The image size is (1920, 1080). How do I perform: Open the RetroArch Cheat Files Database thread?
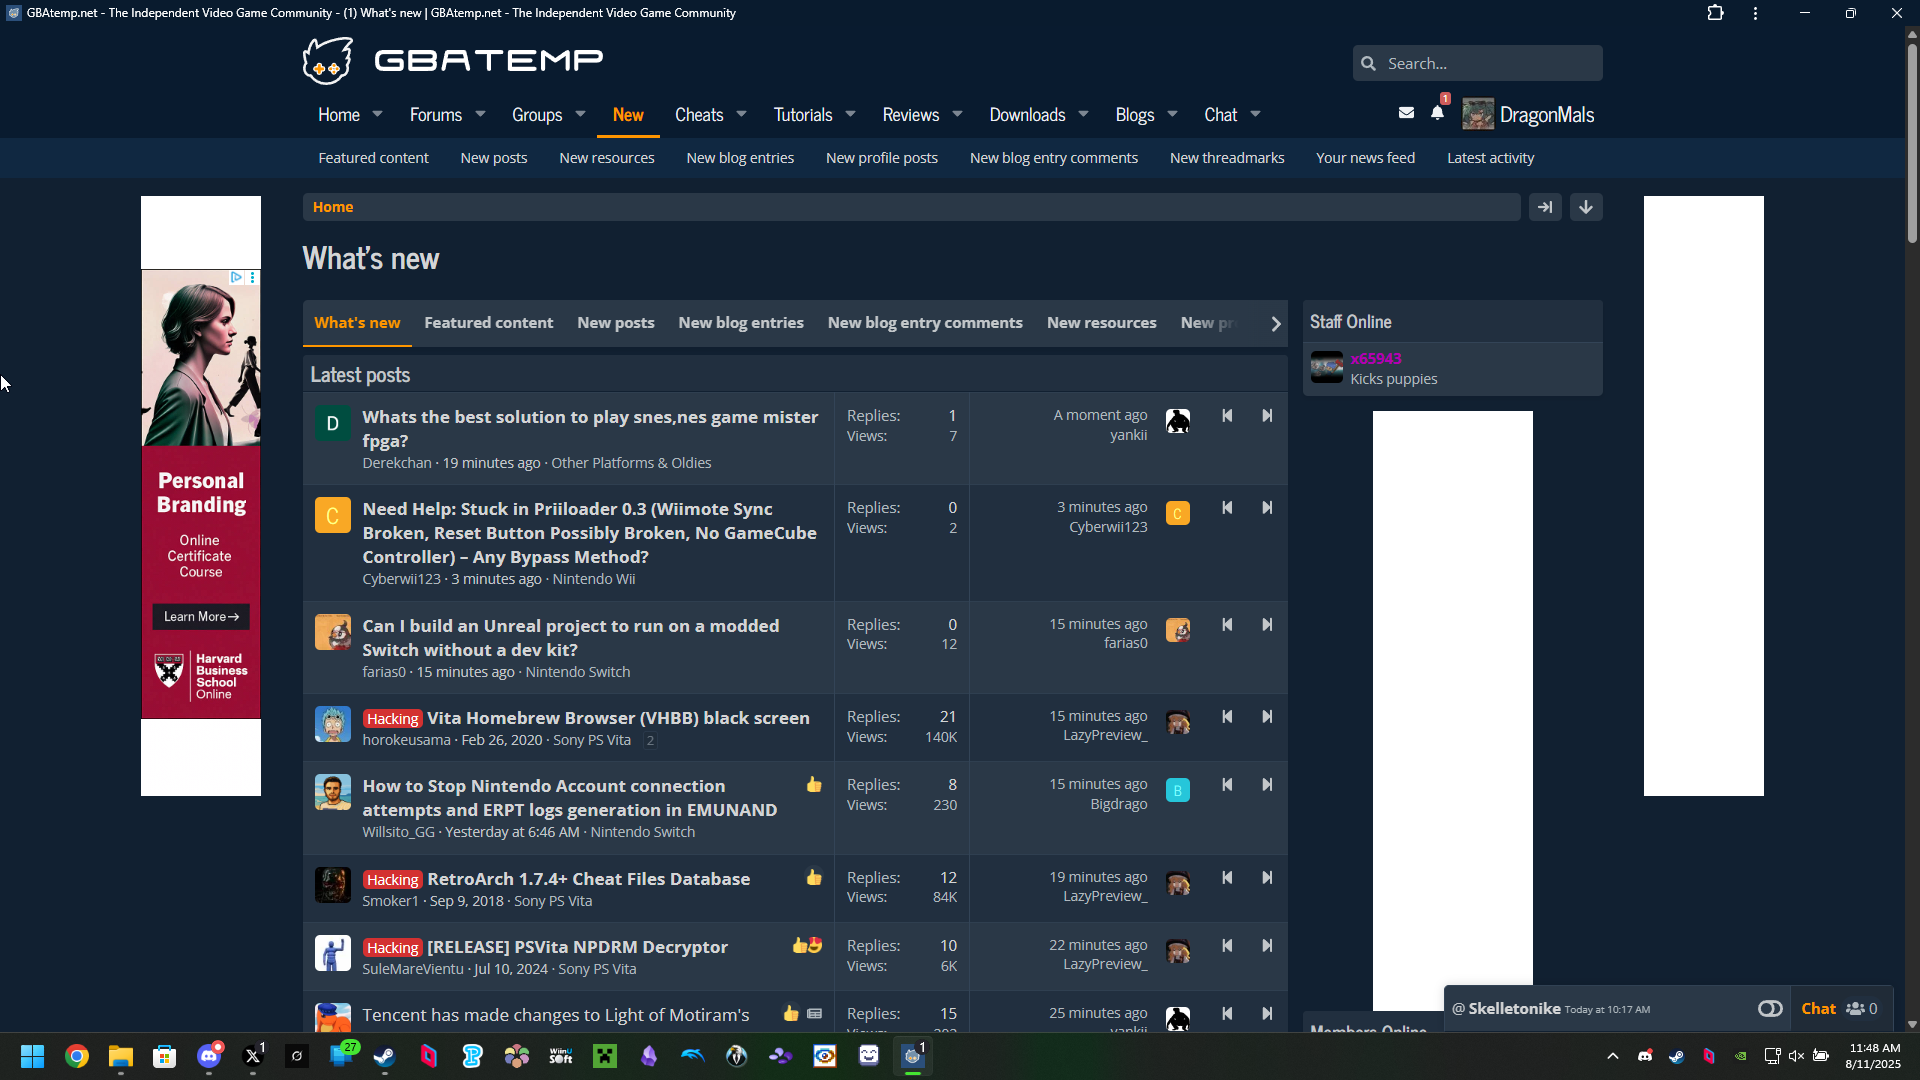588,879
